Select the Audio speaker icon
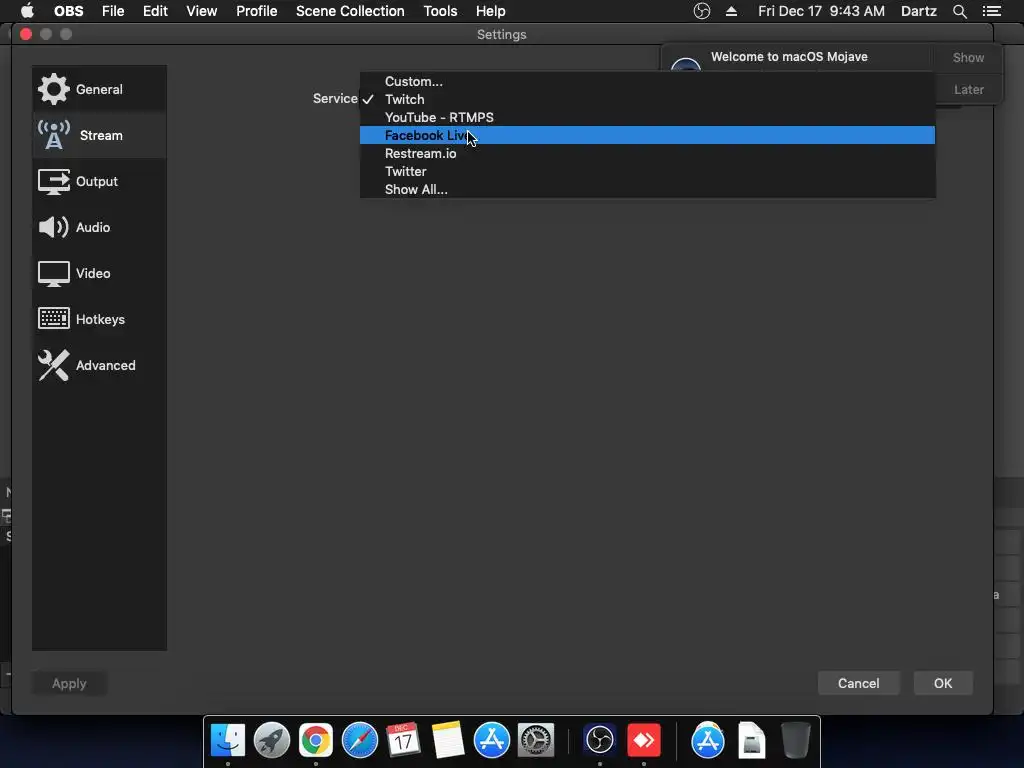The width and height of the screenshot is (1024, 768). [x=54, y=227]
